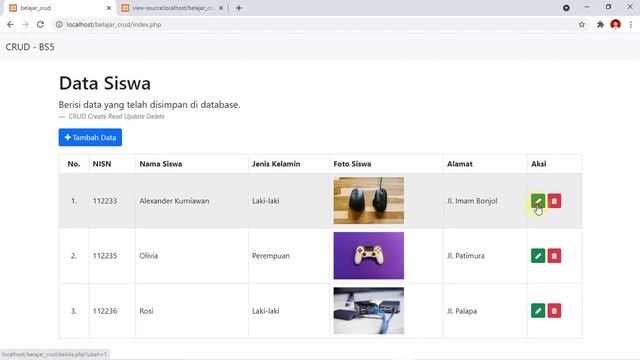The height and width of the screenshot is (360, 640).
Task: Click Perempuan in Olivia's row
Action: pos(271,256)
